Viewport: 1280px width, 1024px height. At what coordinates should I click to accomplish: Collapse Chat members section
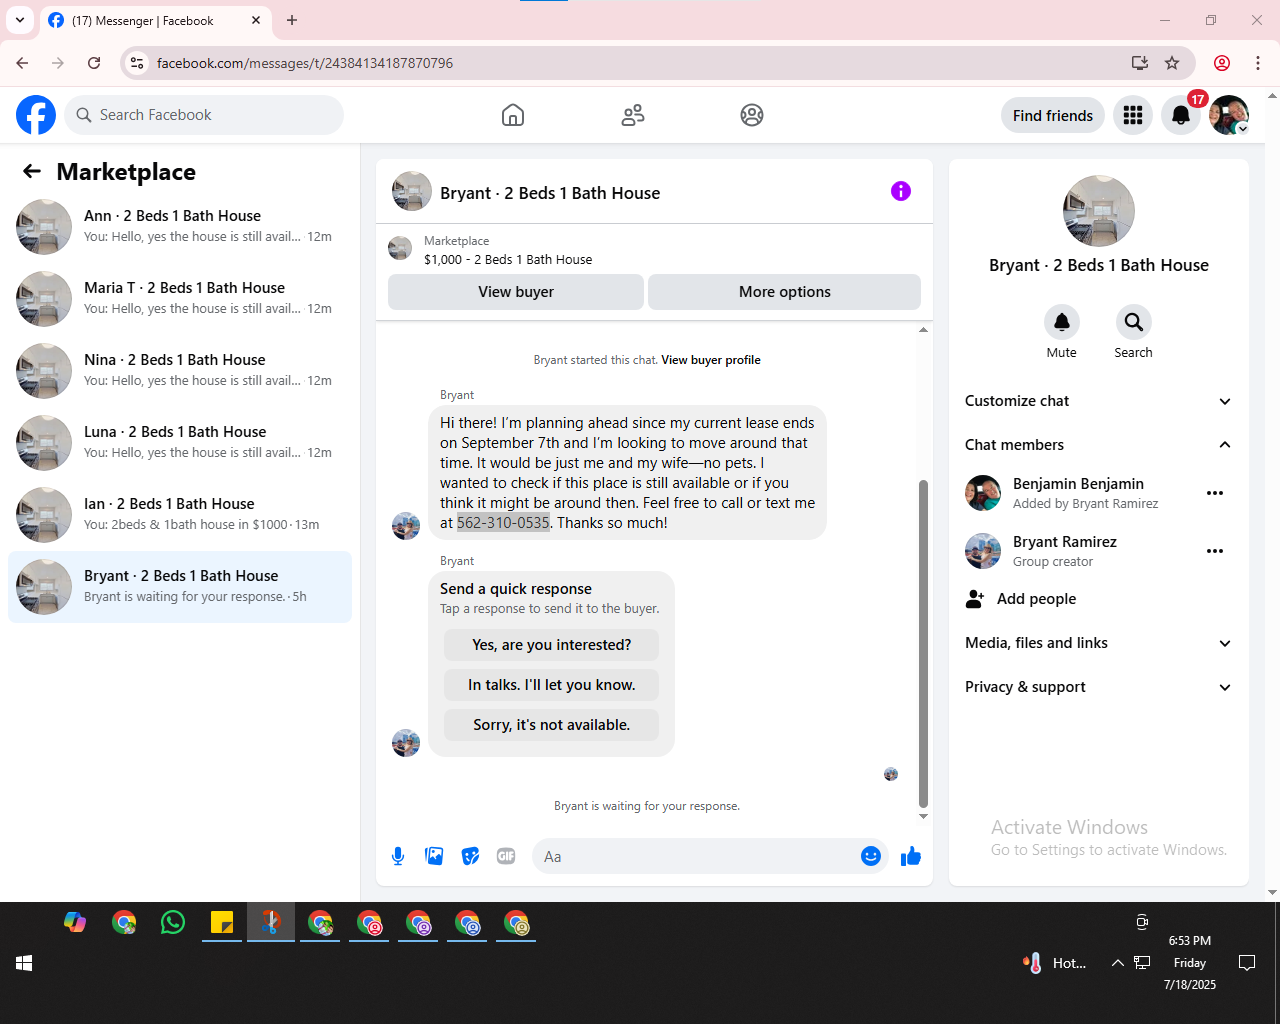pyautogui.click(x=1098, y=445)
